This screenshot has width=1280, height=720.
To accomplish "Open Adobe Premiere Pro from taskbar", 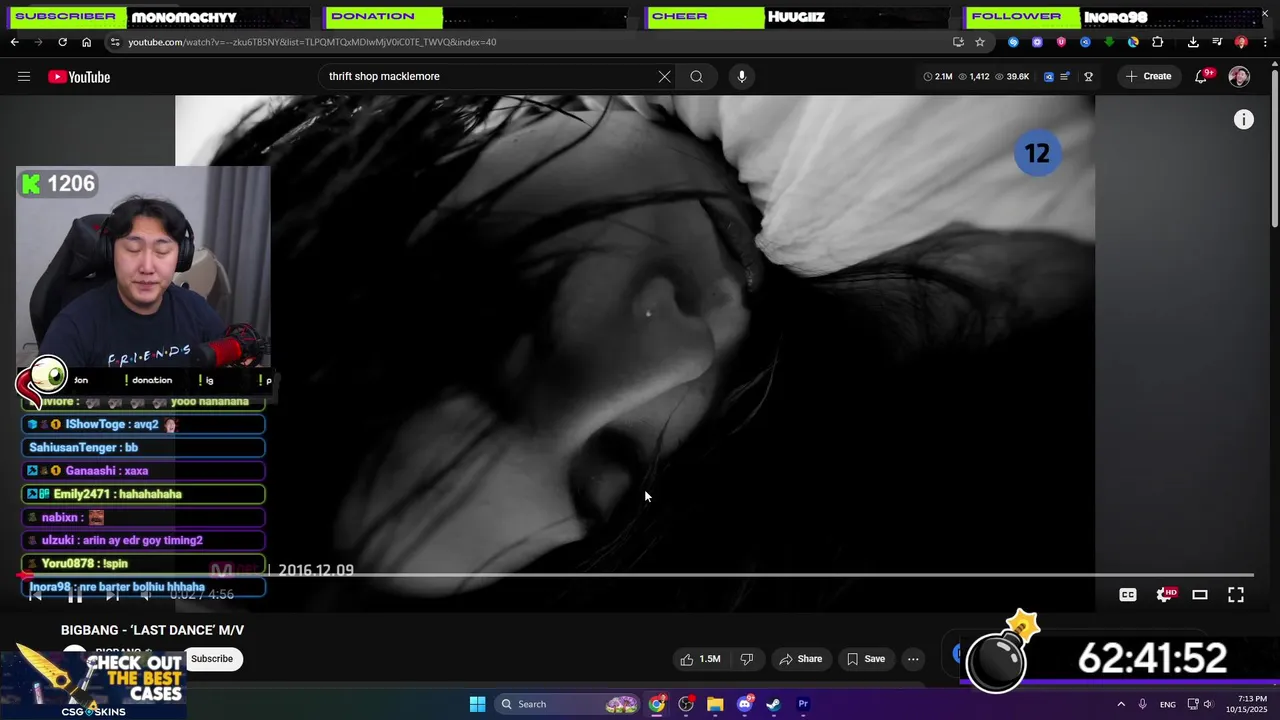I will (803, 704).
